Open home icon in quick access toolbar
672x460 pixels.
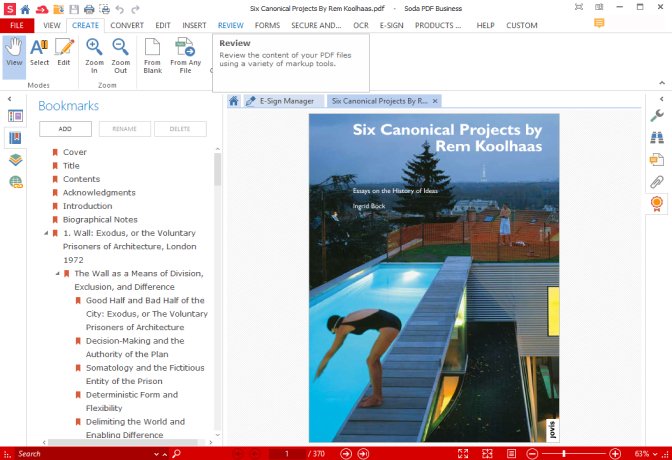(x=25, y=9)
